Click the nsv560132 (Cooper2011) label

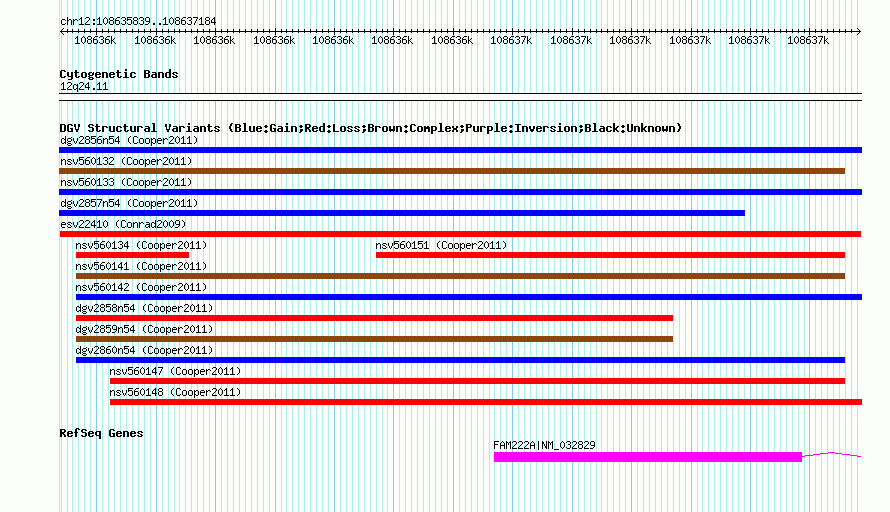(x=126, y=161)
